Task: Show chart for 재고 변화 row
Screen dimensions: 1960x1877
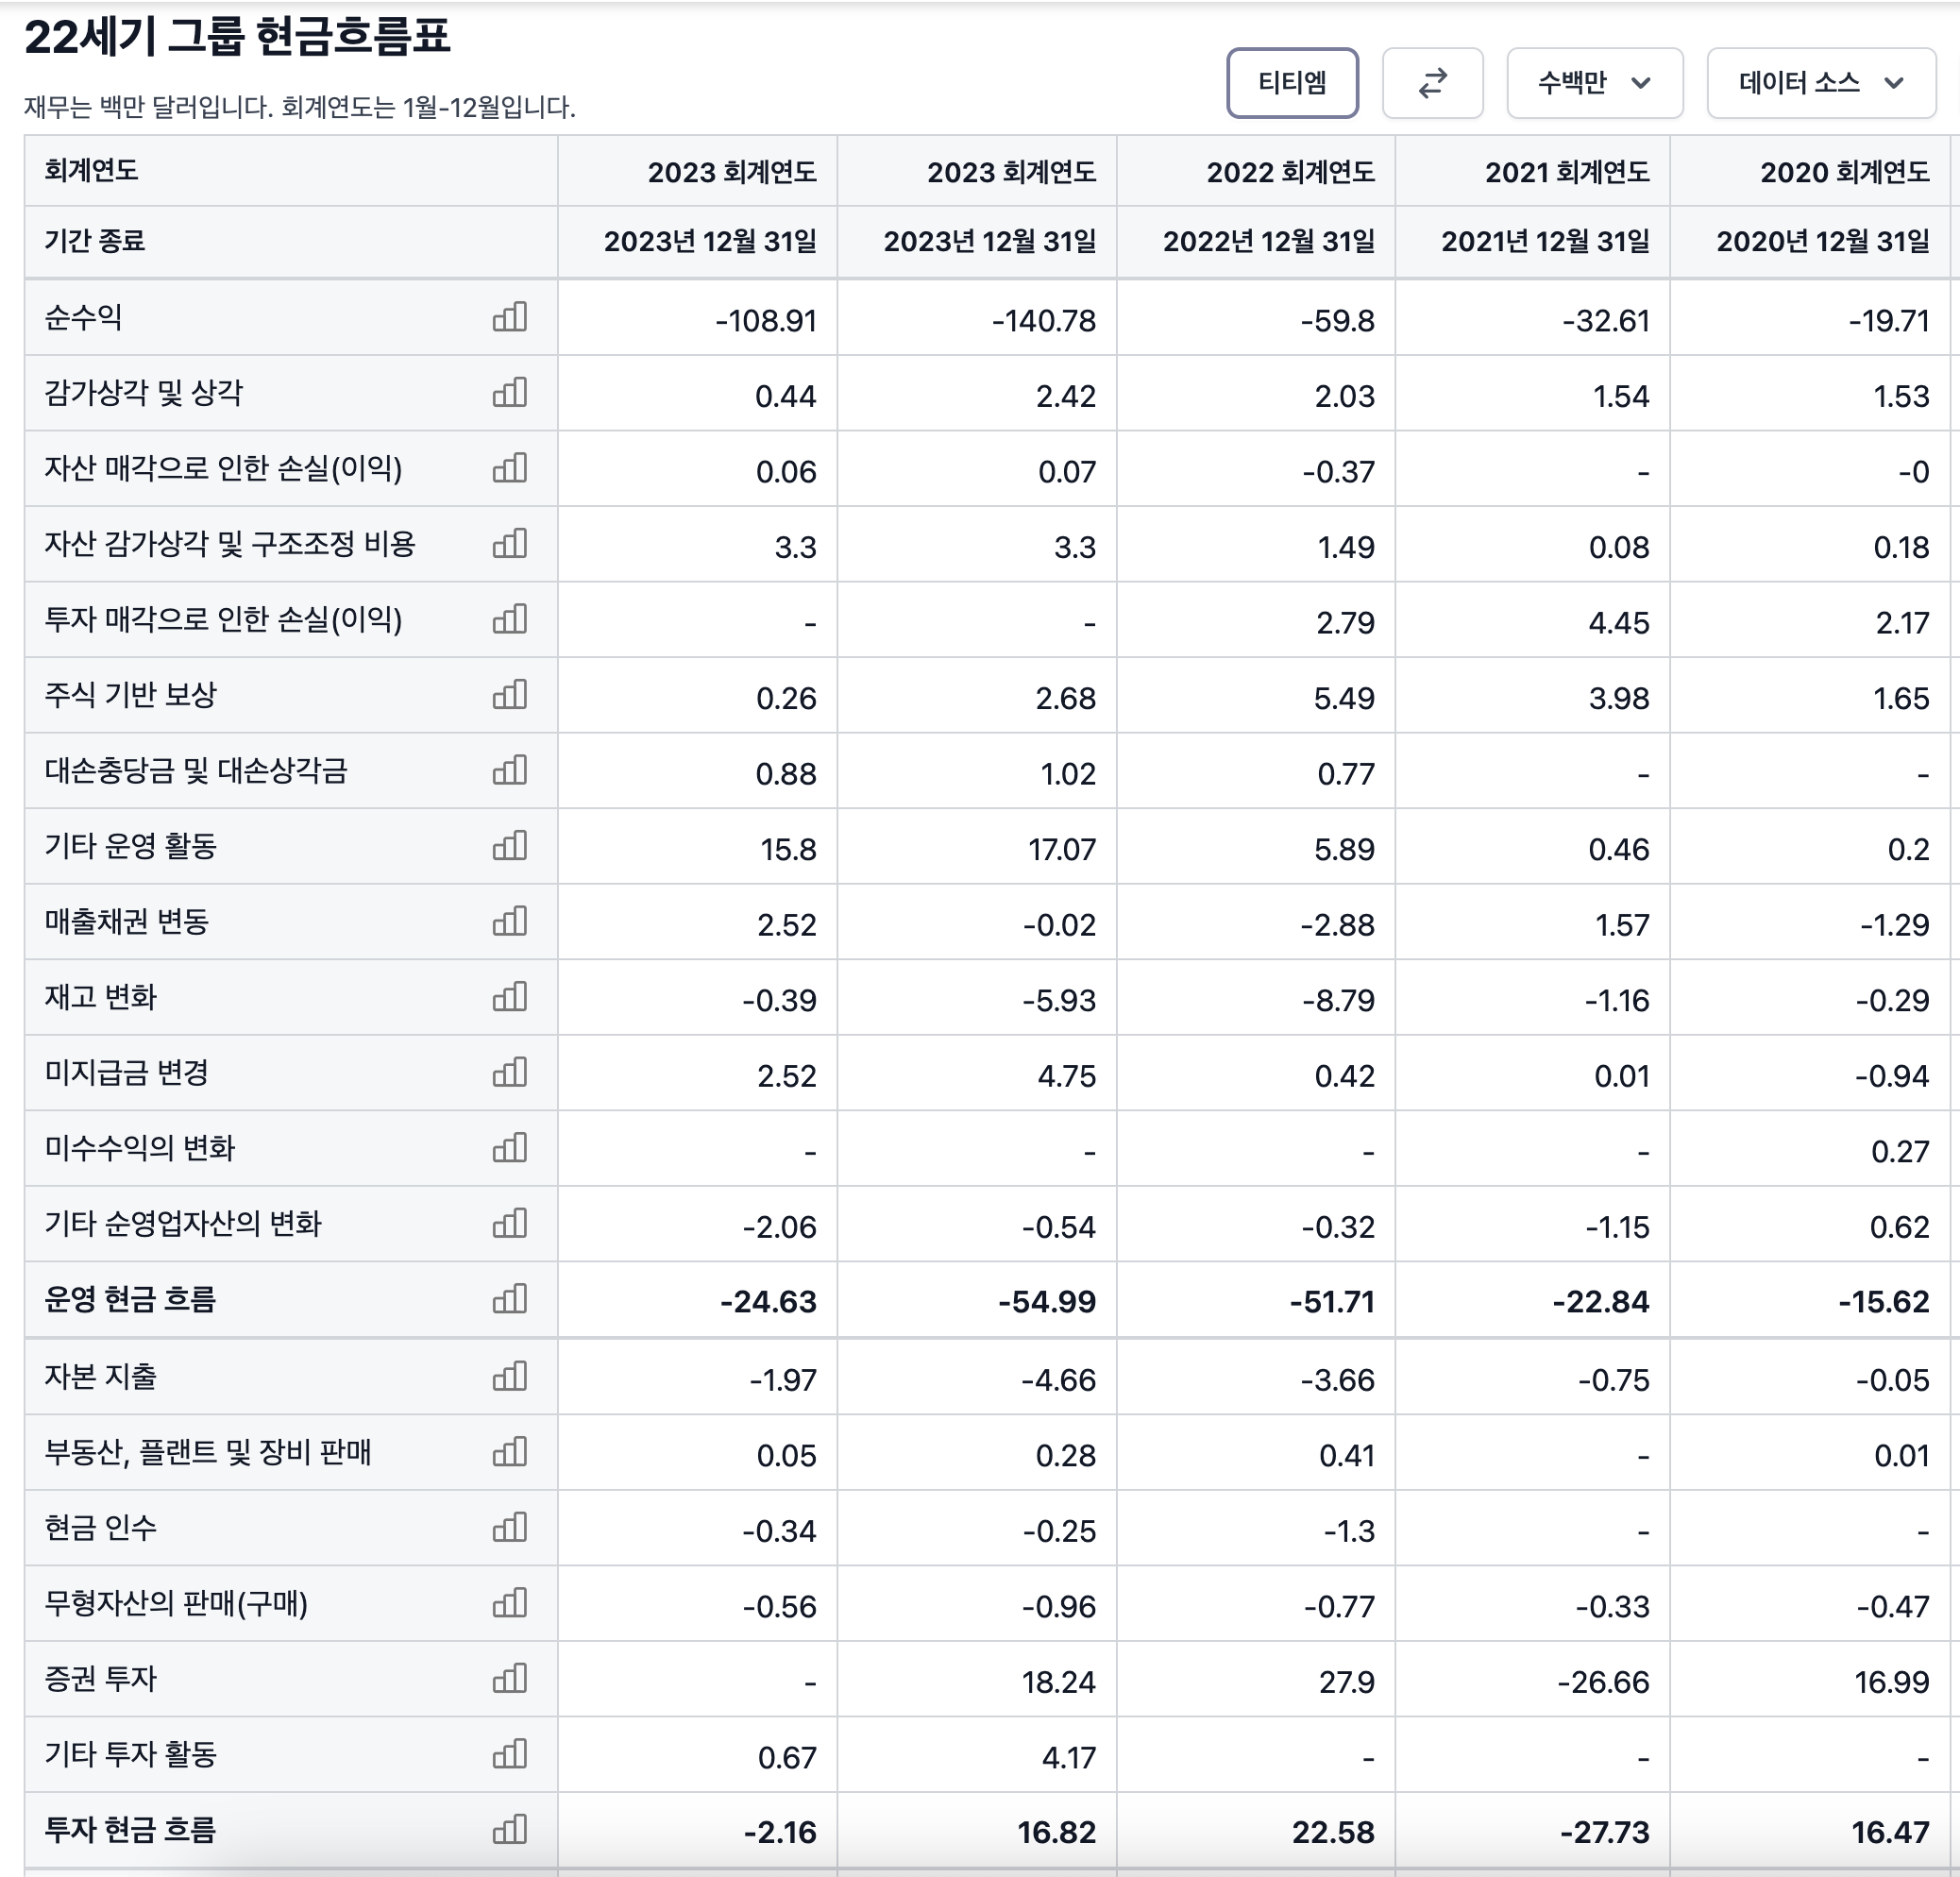Action: point(509,997)
